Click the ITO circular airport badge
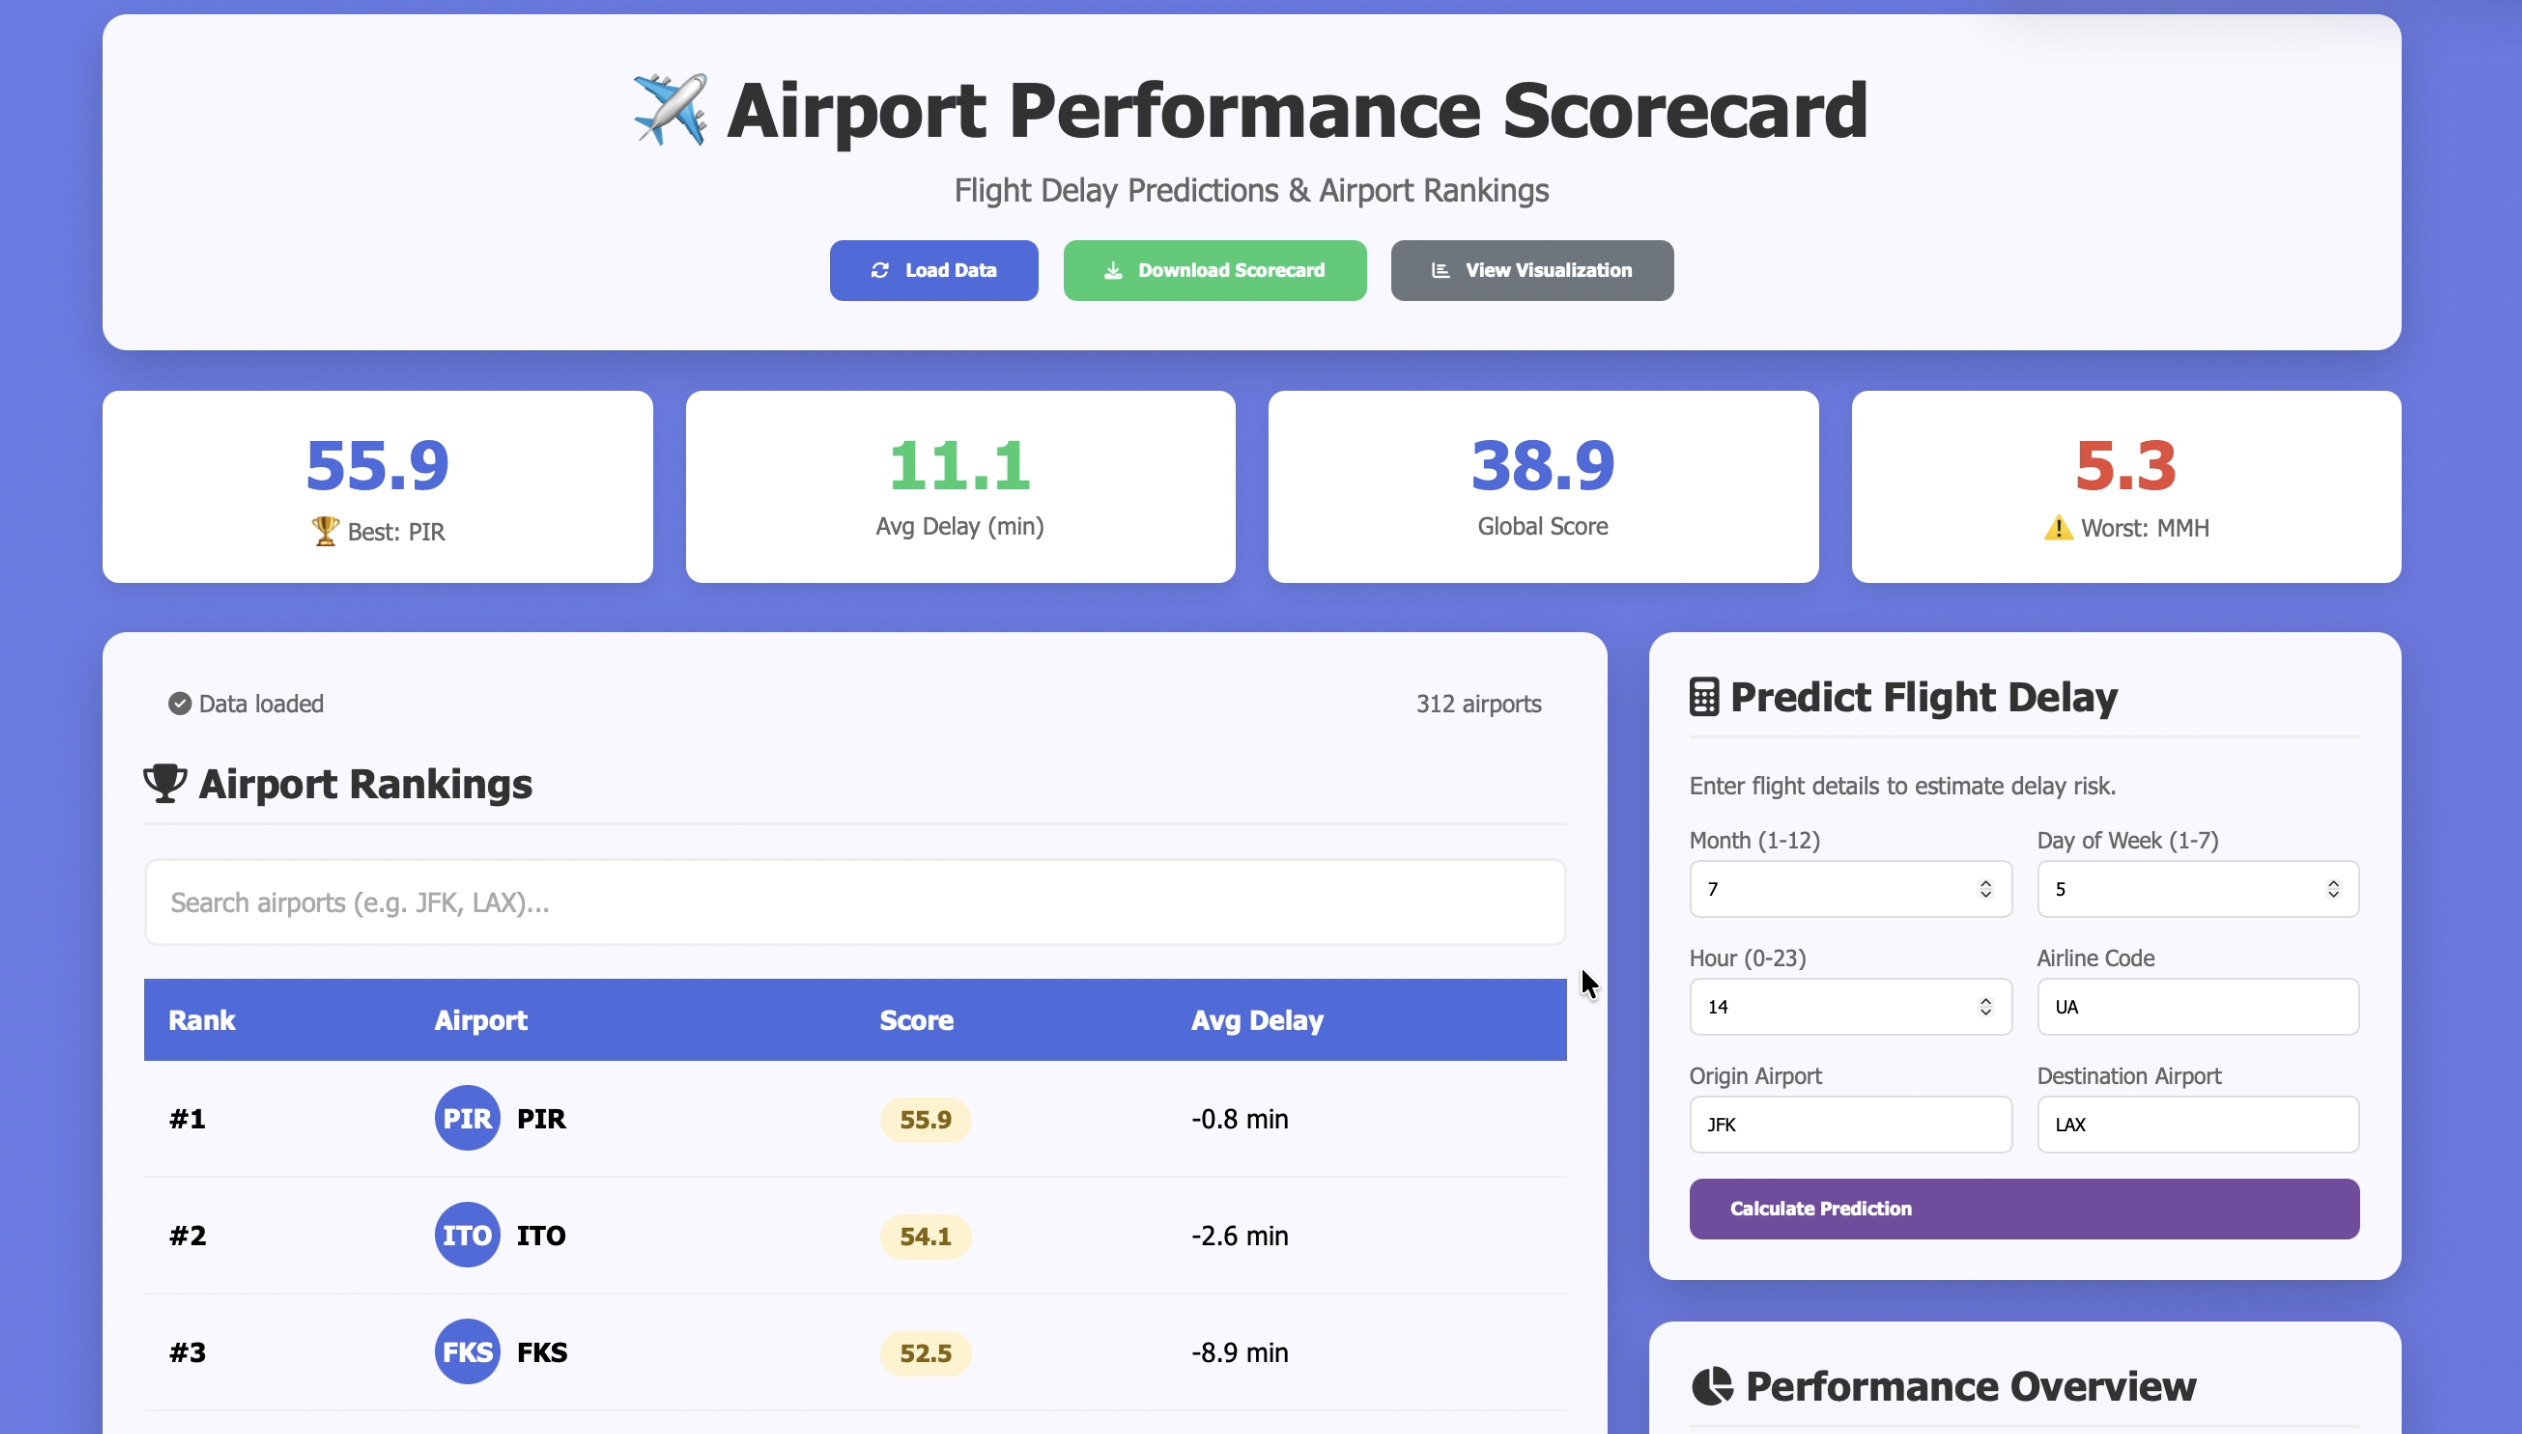The width and height of the screenshot is (2522, 1434). (x=467, y=1235)
